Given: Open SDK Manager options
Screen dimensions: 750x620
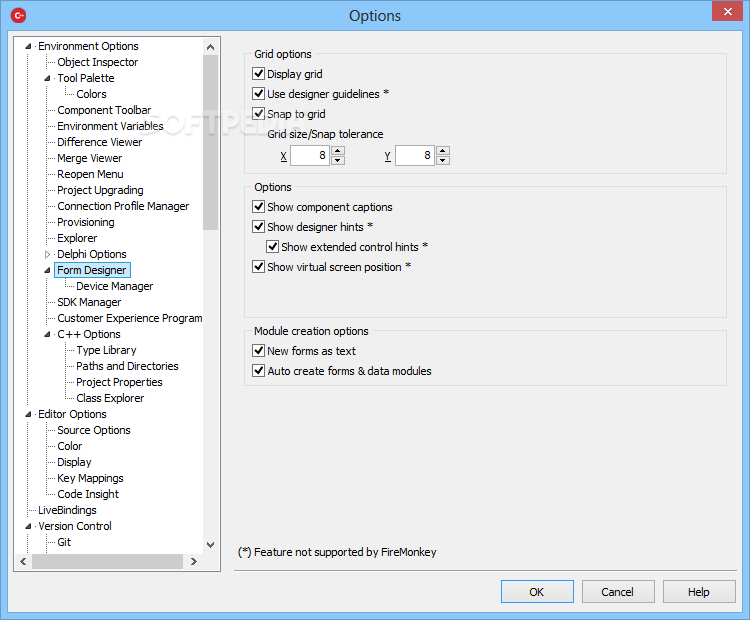Looking at the screenshot, I should click(89, 302).
